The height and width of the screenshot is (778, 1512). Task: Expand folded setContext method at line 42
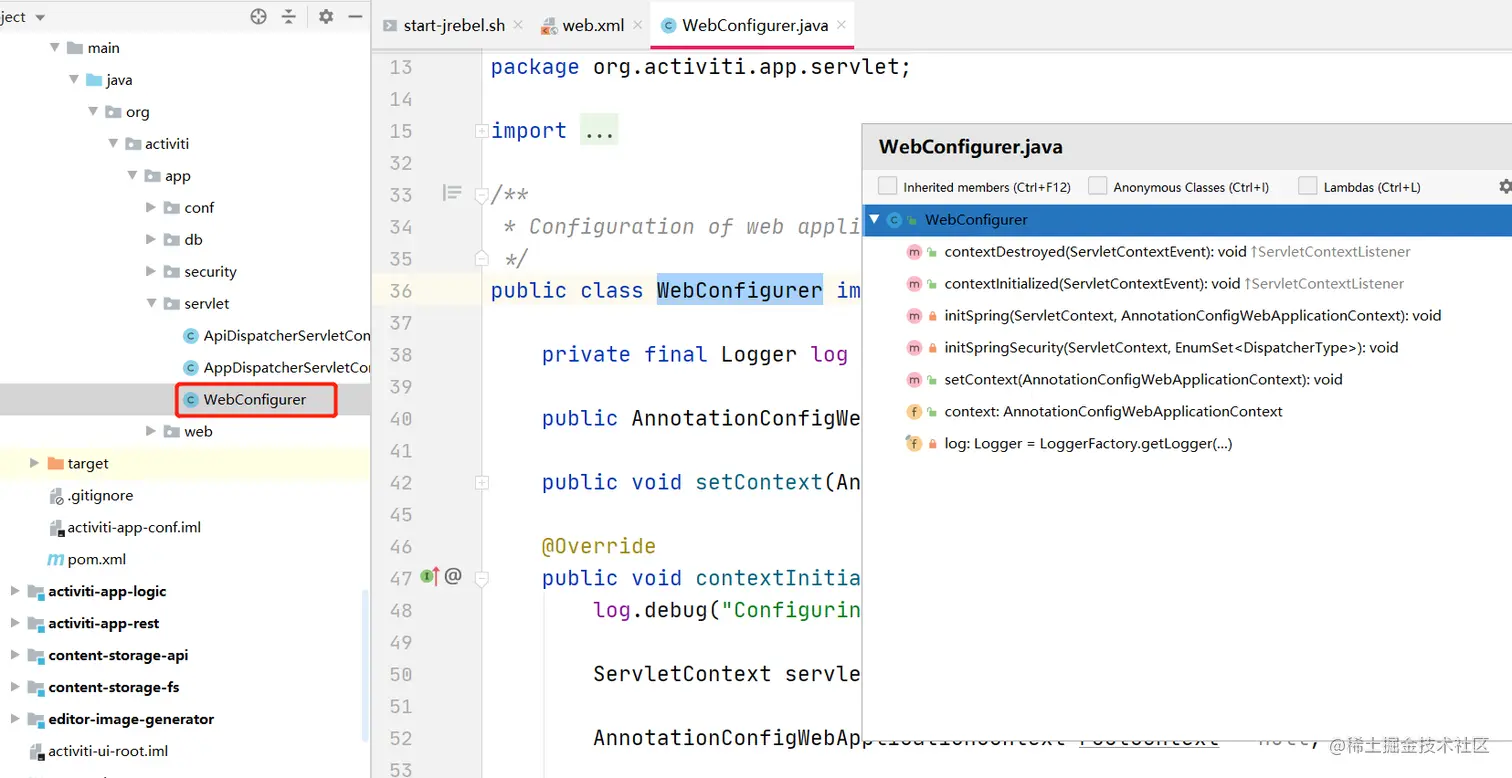click(x=482, y=483)
